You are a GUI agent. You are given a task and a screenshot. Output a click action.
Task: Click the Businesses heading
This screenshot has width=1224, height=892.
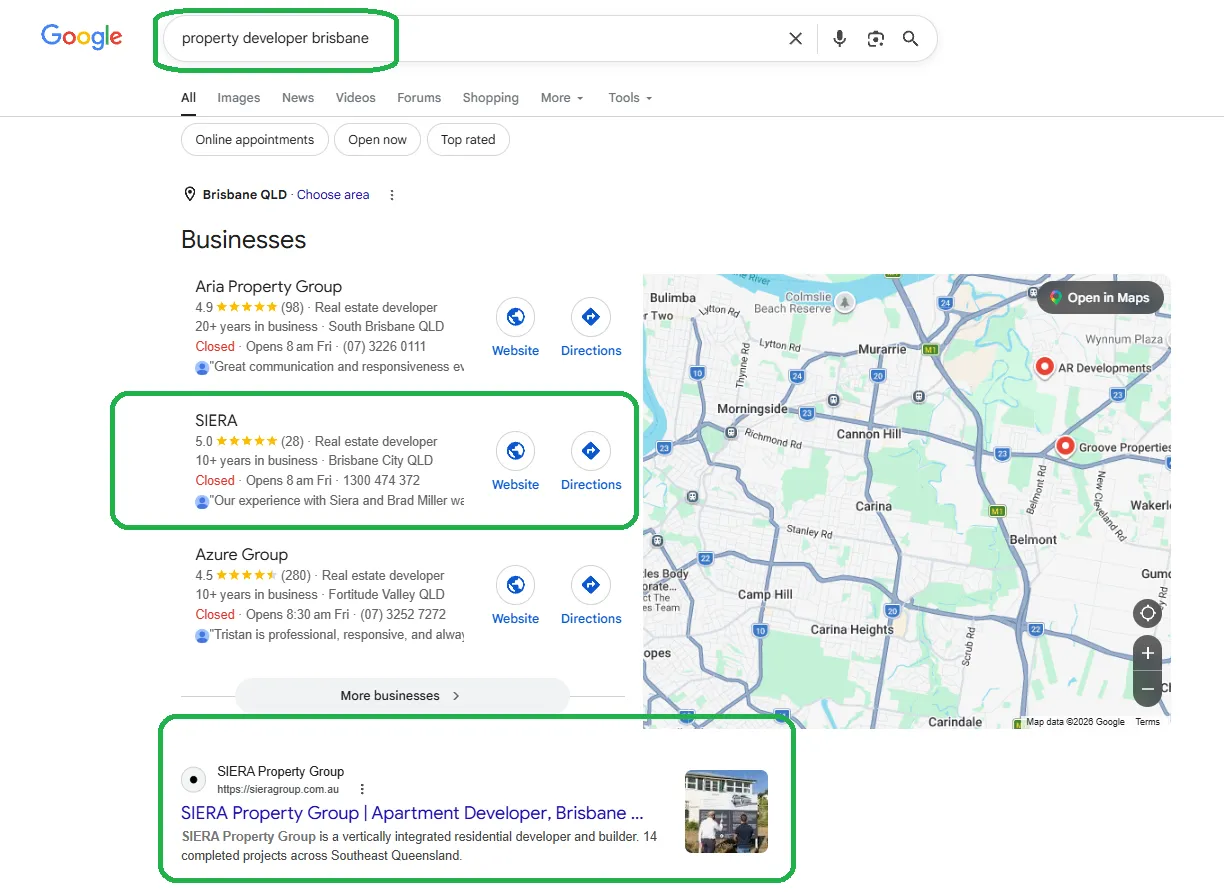(244, 240)
